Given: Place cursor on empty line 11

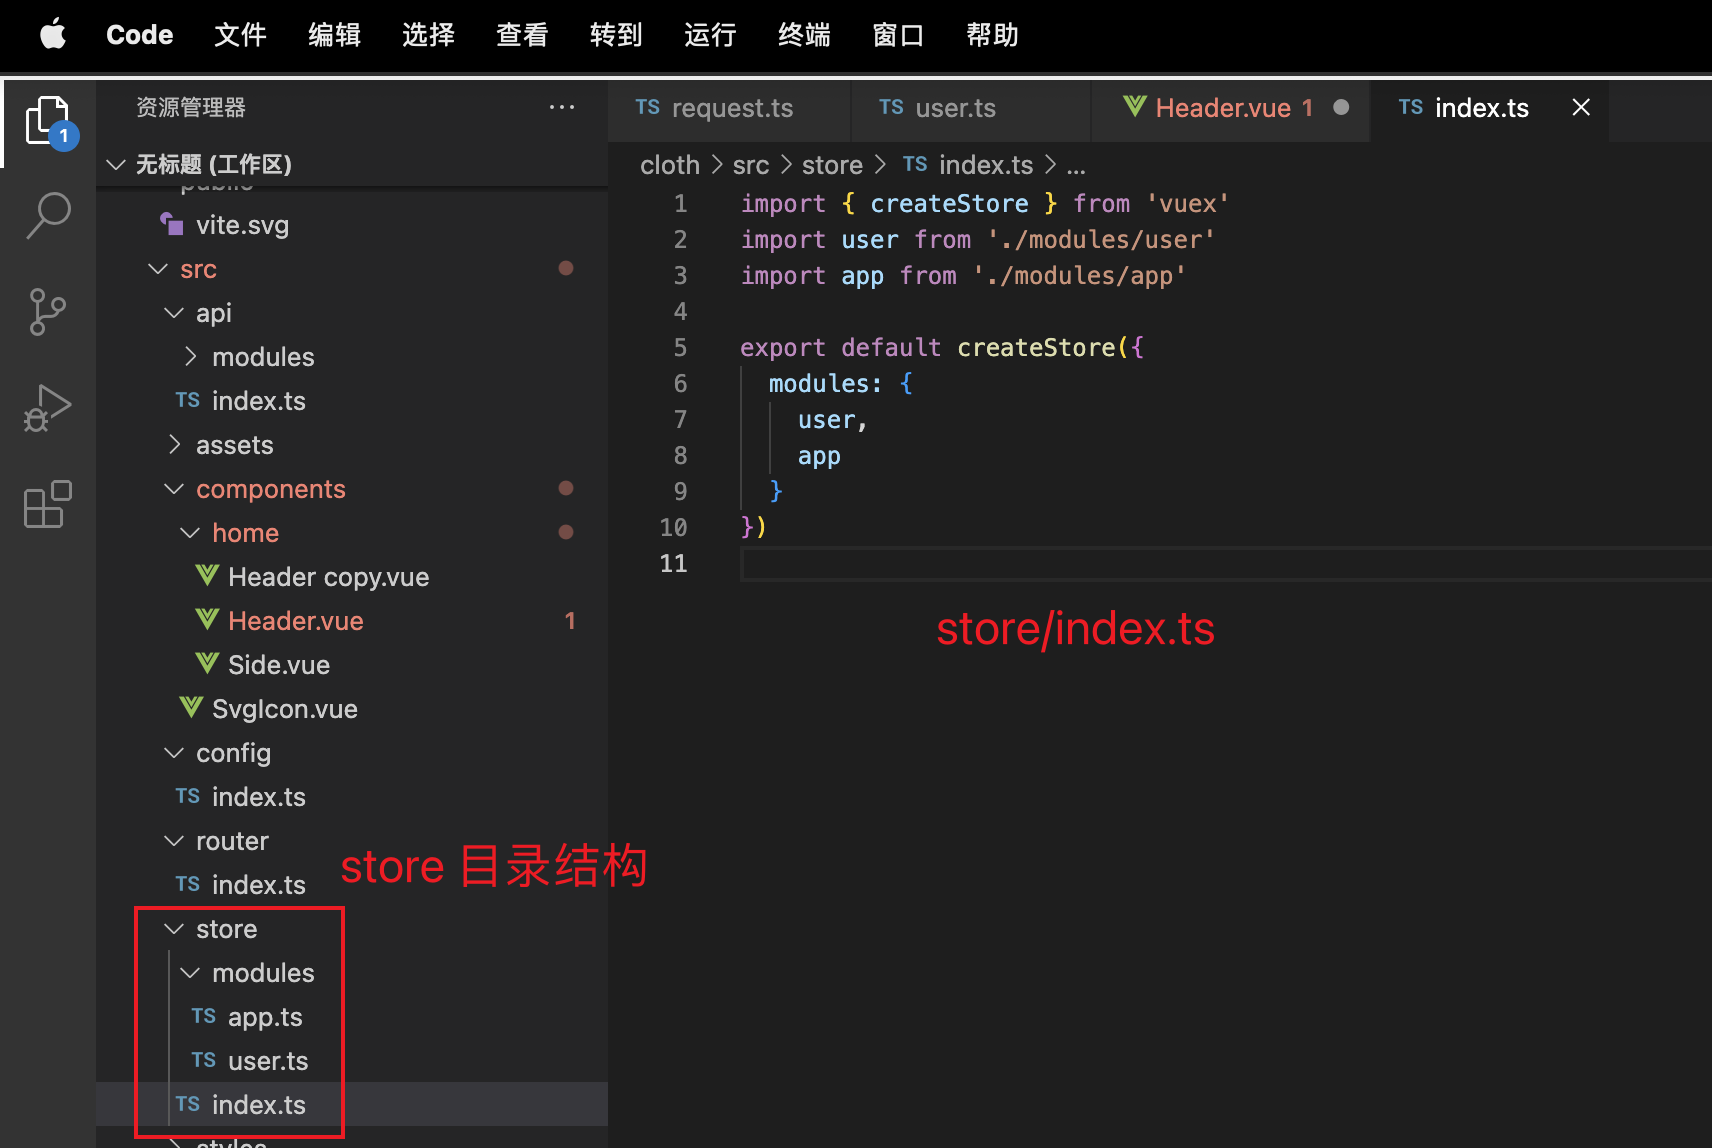Looking at the screenshot, I should 1226,564.
